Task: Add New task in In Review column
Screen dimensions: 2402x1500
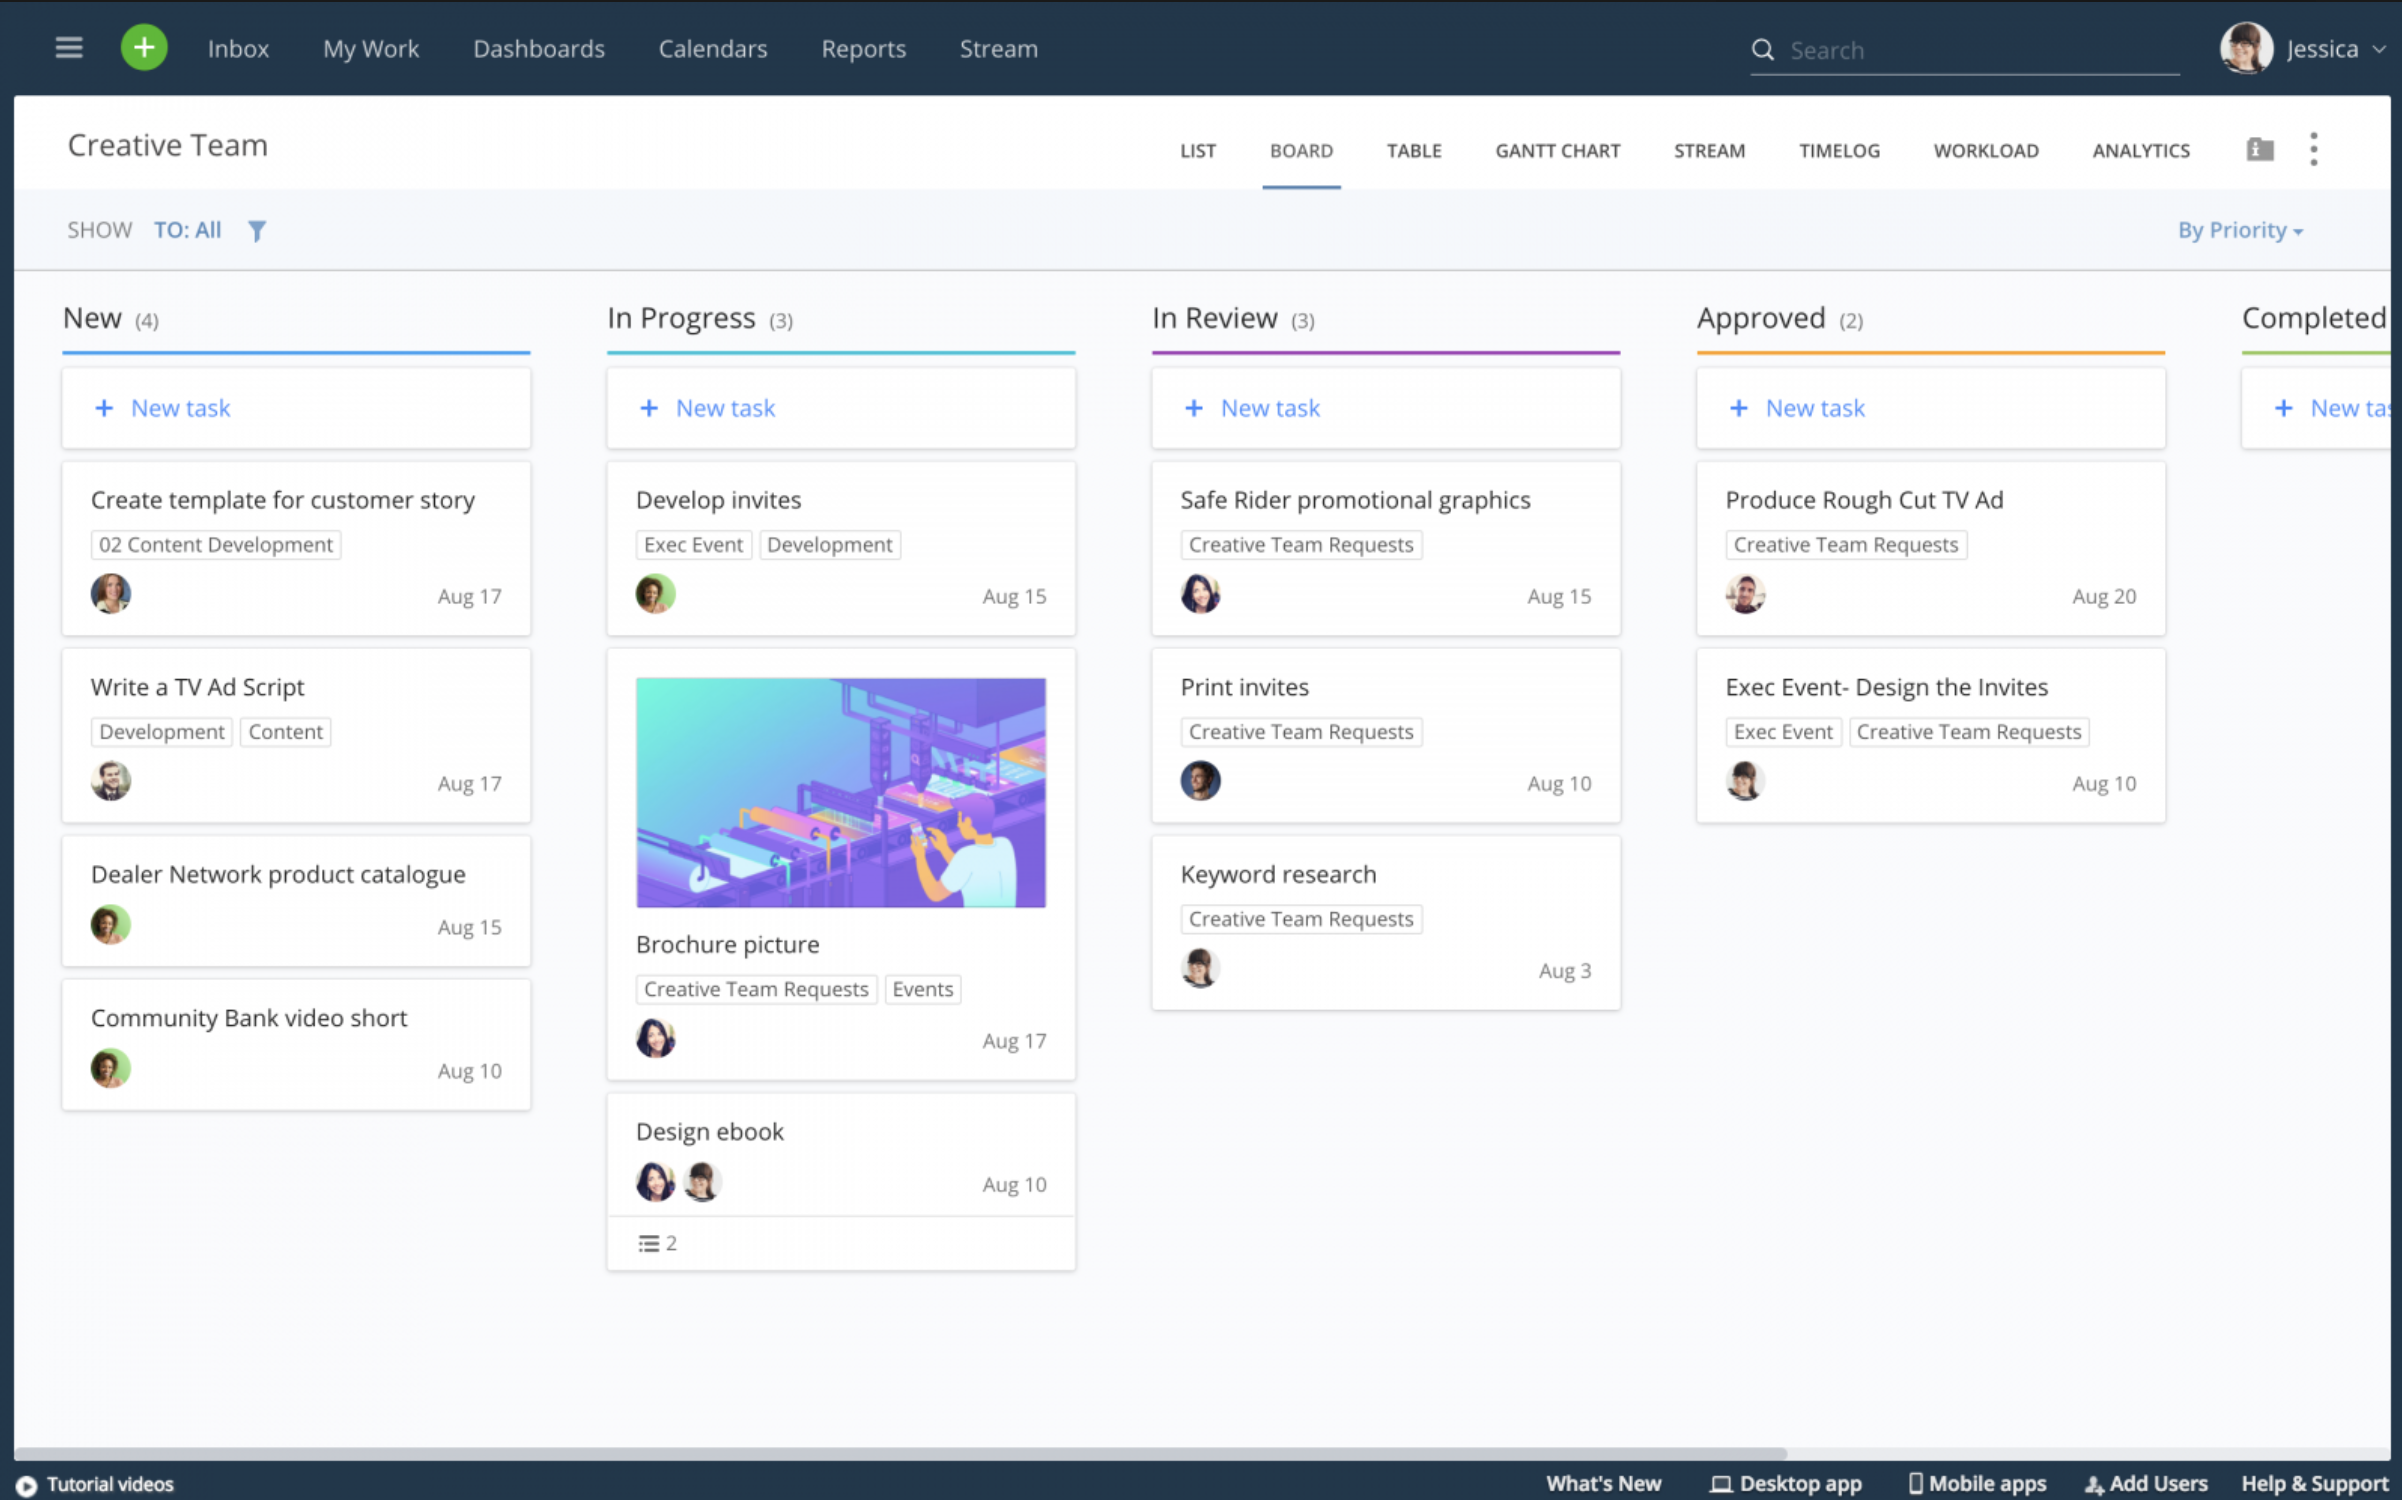Action: click(x=1269, y=408)
